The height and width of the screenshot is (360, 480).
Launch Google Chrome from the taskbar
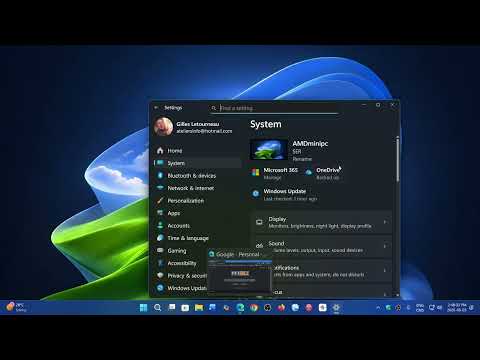coord(254,307)
